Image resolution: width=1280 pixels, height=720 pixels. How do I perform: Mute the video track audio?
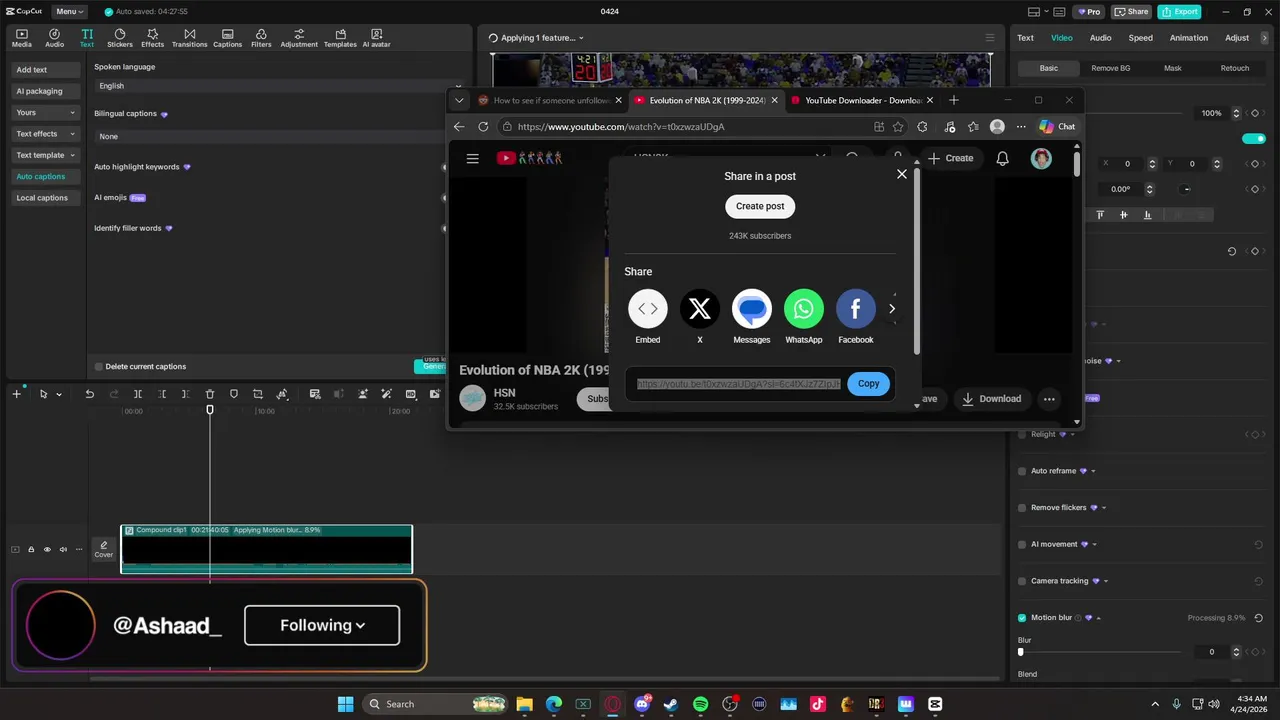(x=63, y=549)
